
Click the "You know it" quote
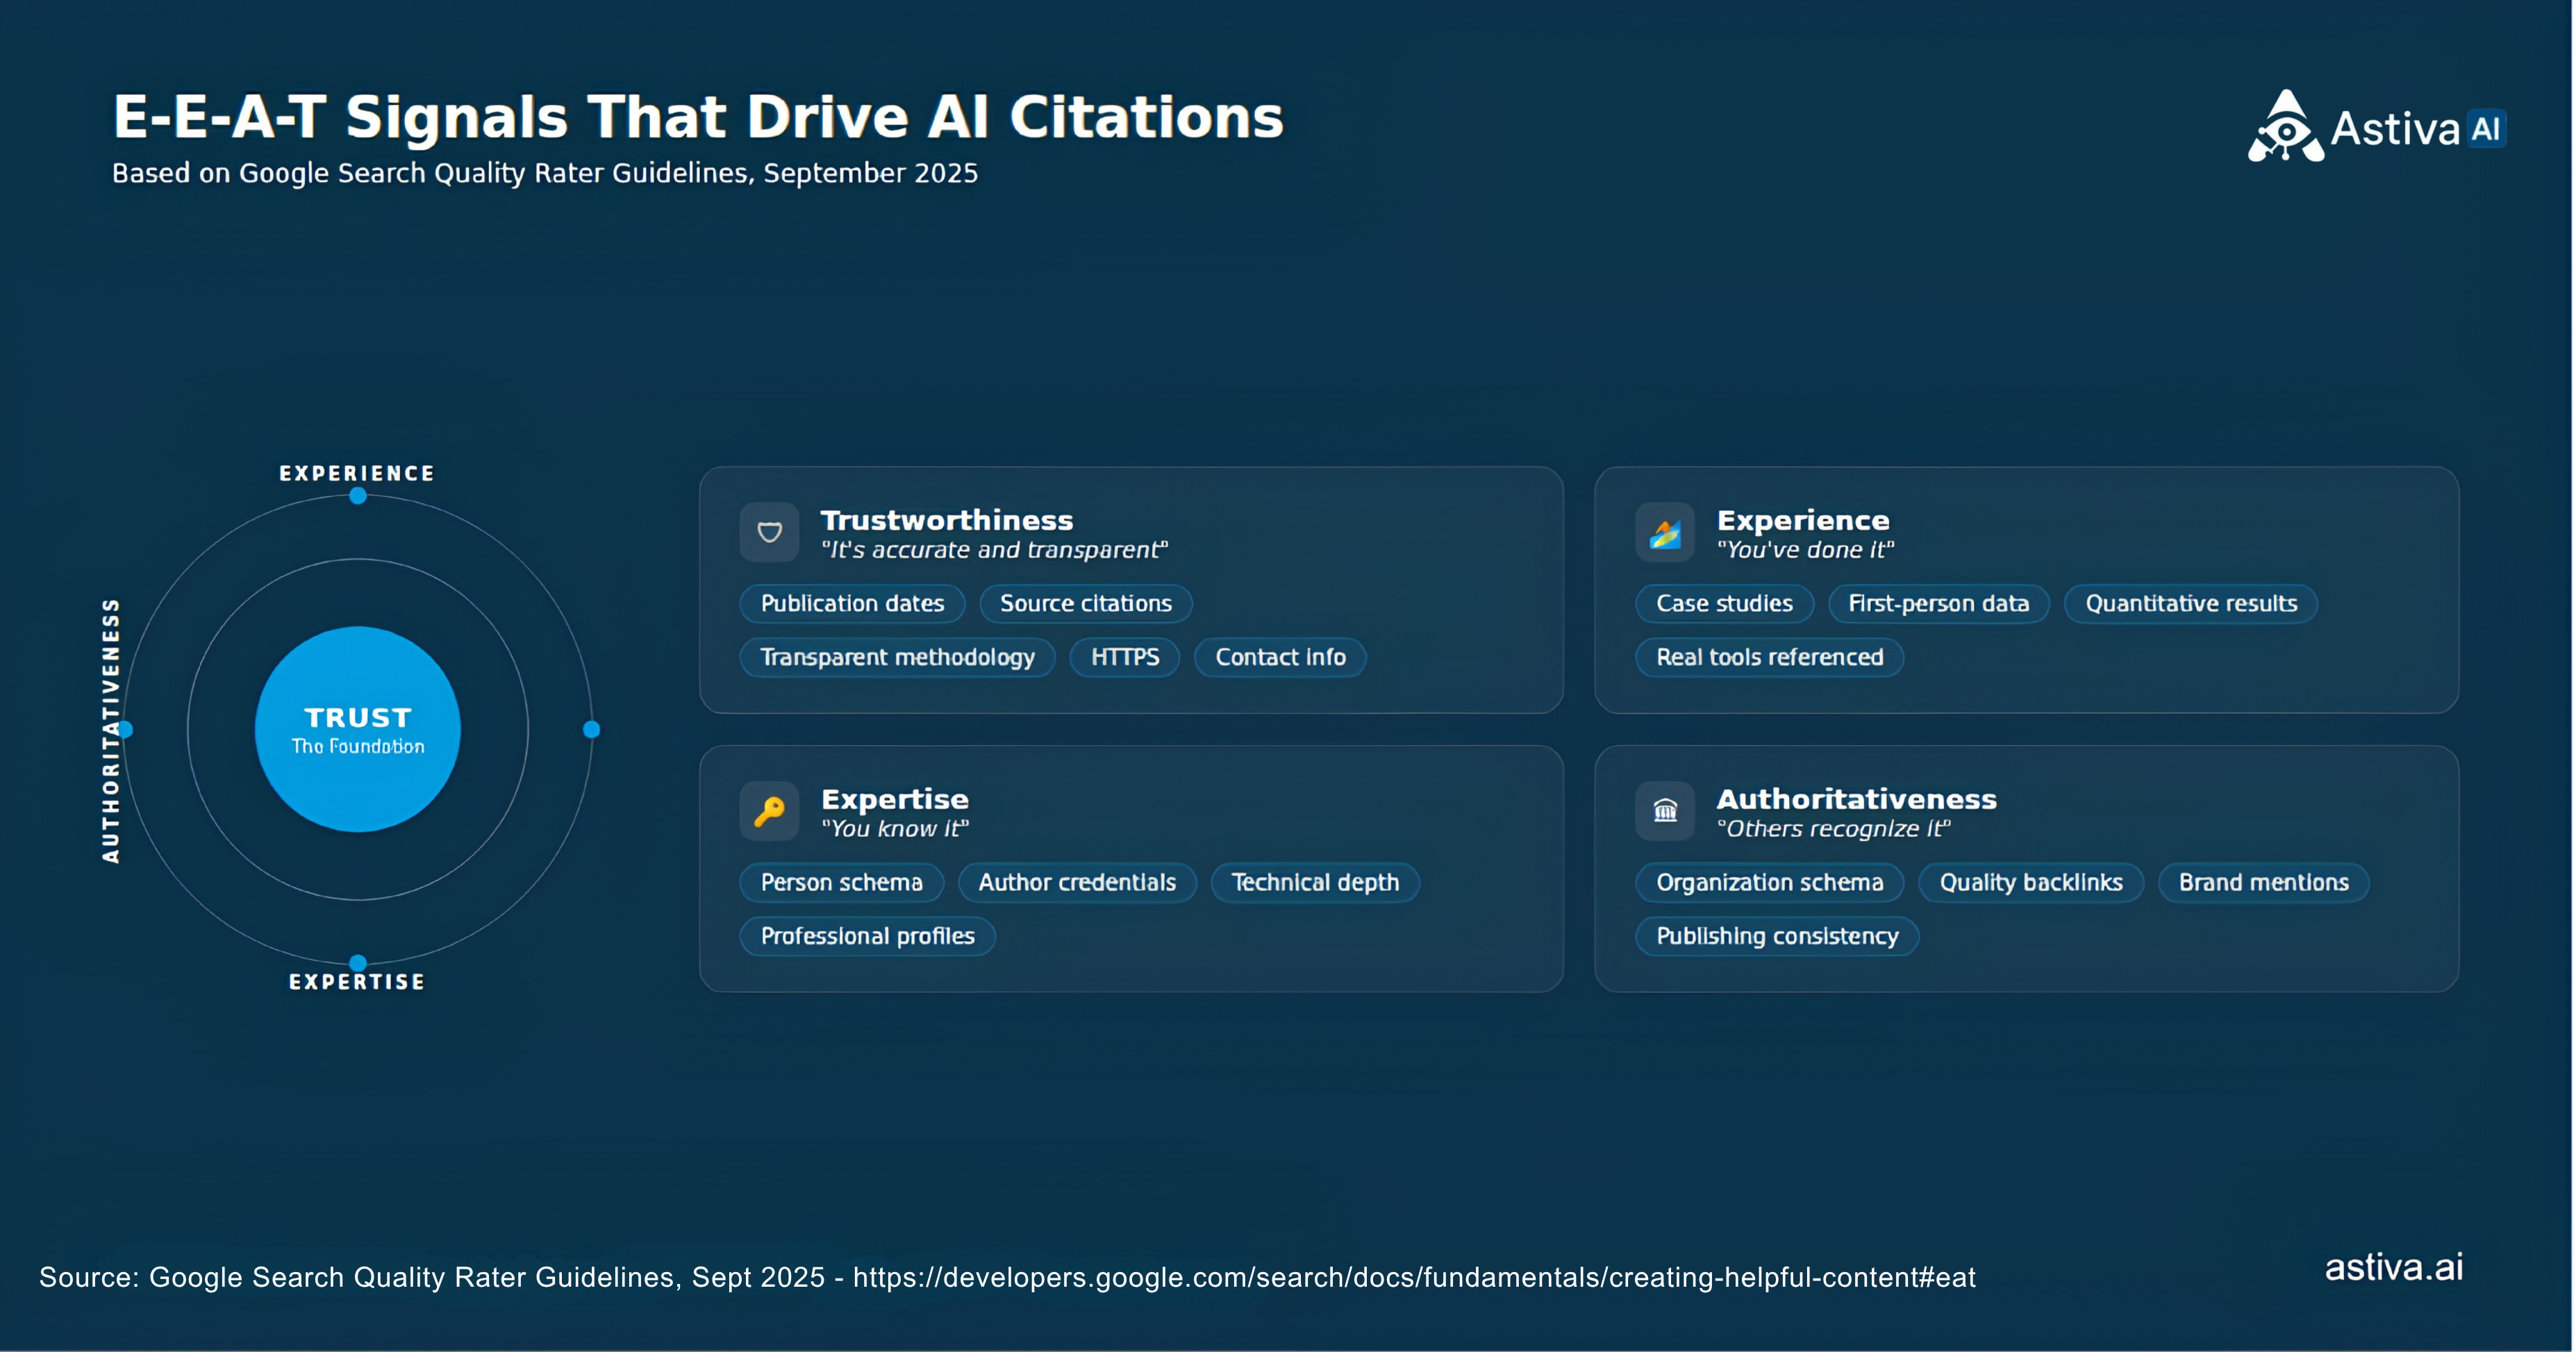895,829
